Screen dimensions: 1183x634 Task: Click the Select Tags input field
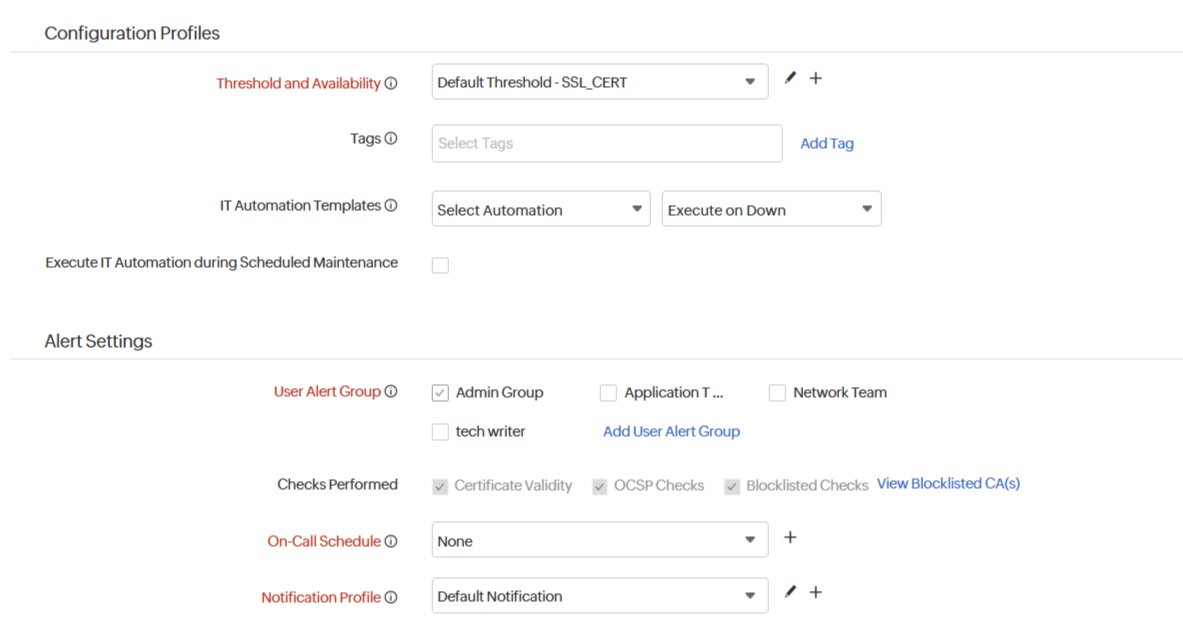(x=606, y=144)
